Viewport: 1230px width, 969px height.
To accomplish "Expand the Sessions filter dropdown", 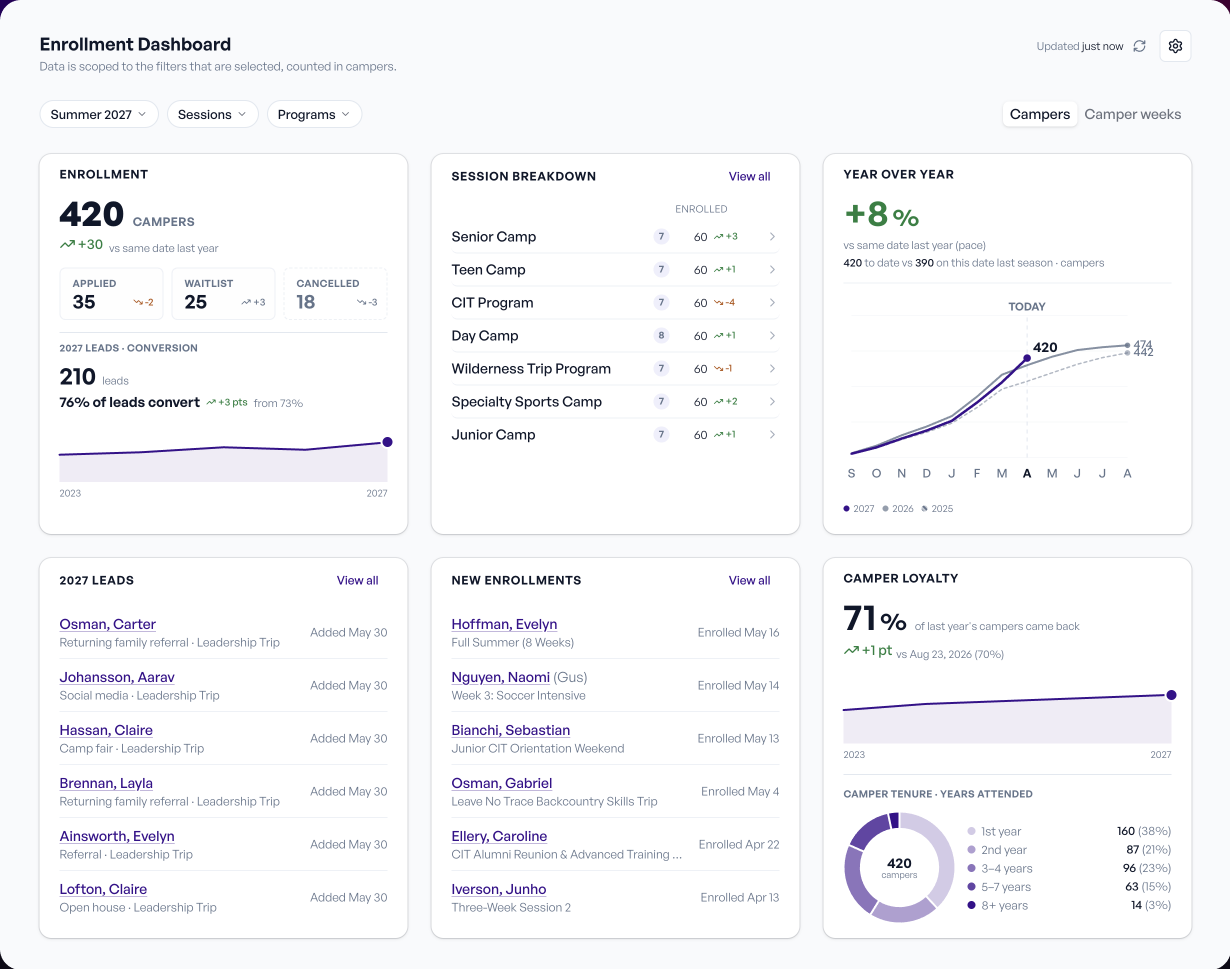I will 212,114.
